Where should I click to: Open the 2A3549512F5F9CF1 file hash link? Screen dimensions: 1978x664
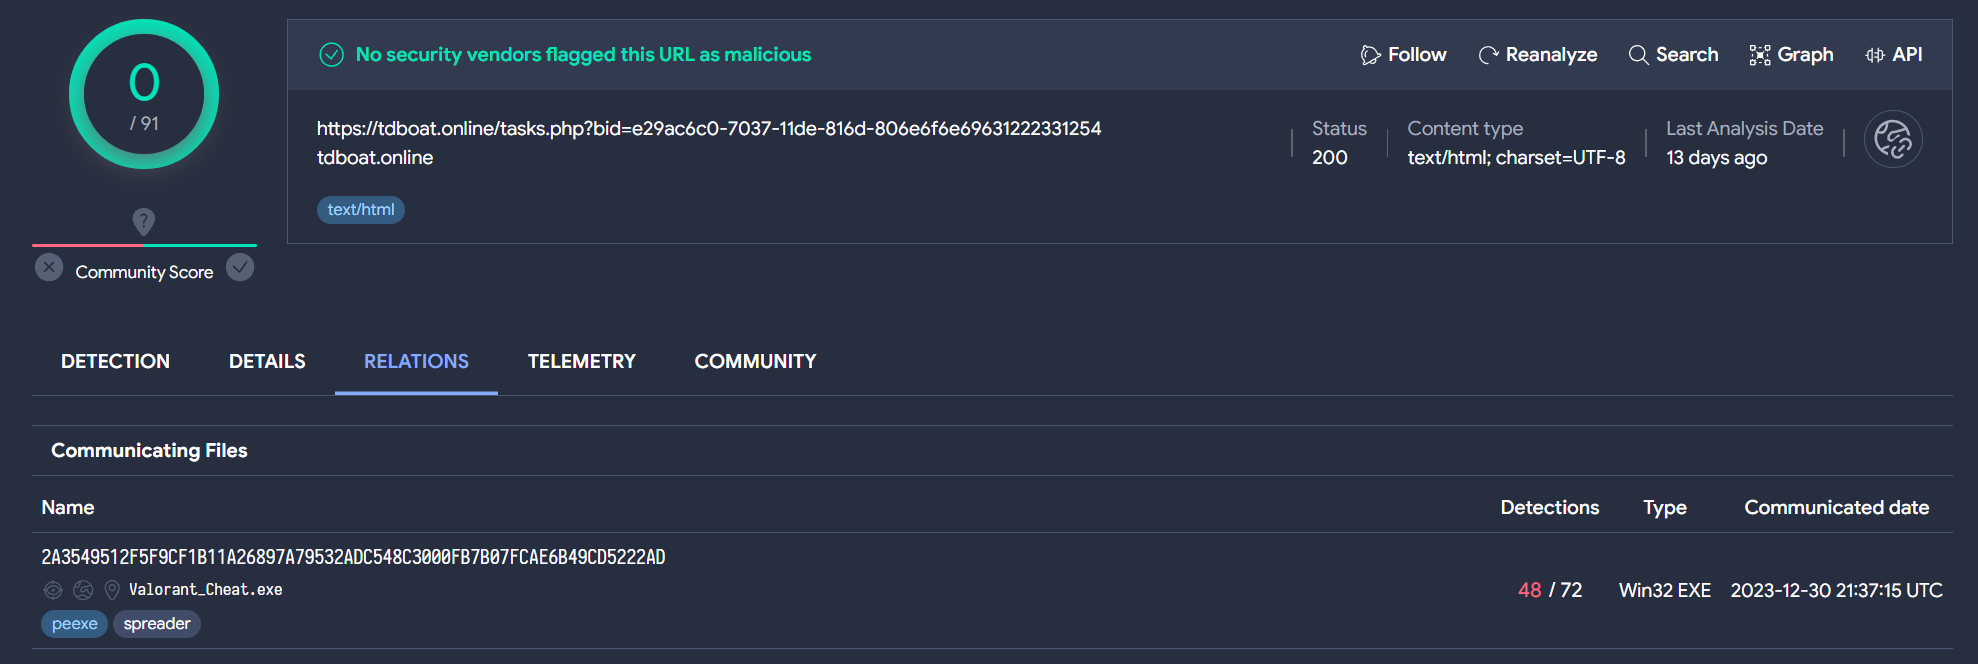pos(353,557)
